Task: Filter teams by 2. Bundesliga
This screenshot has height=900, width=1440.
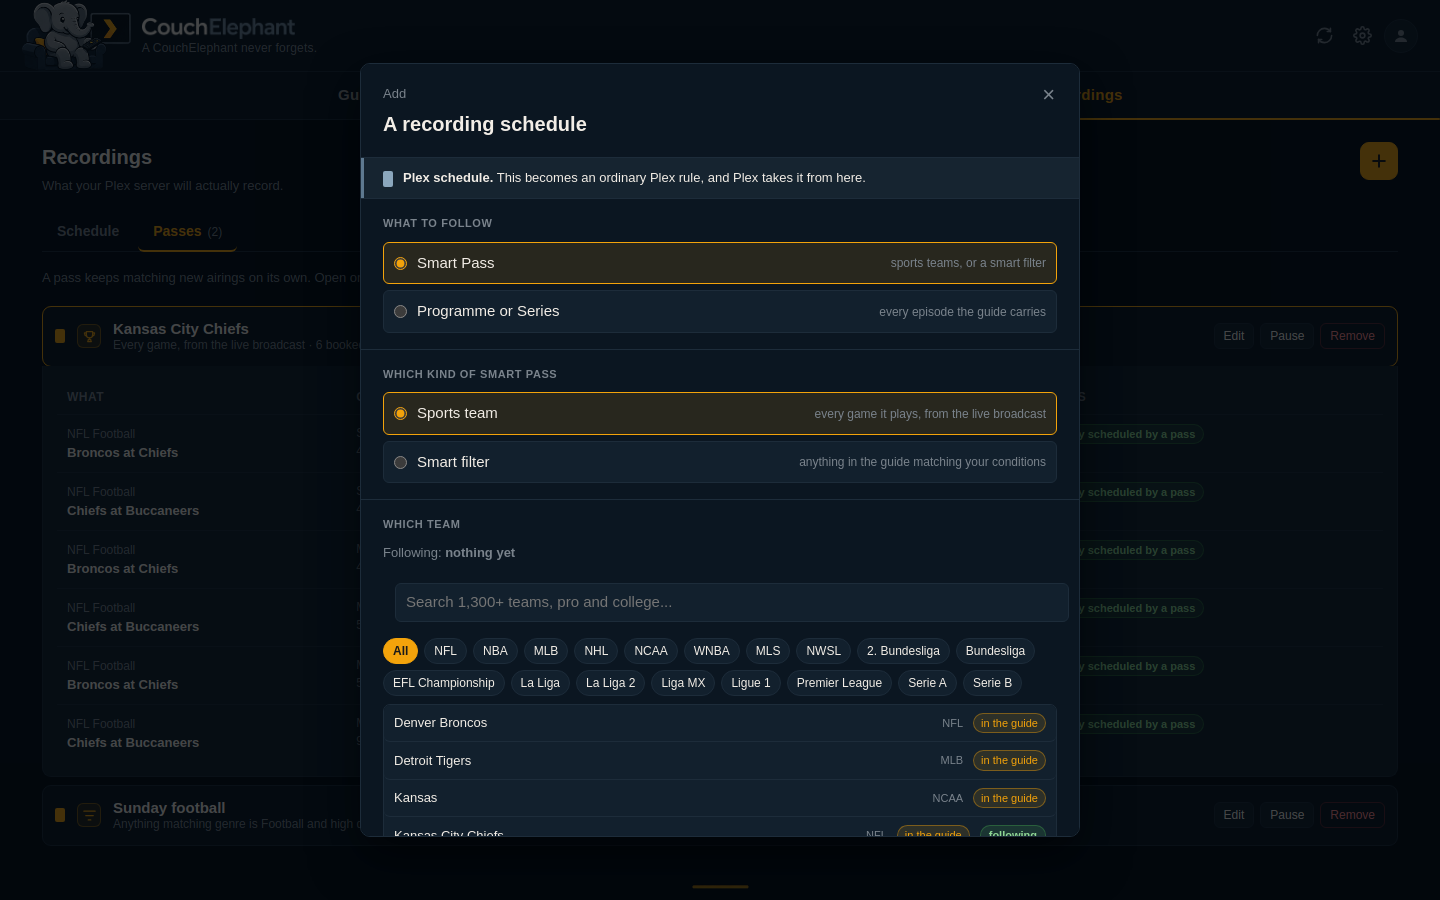Action: click(x=903, y=651)
